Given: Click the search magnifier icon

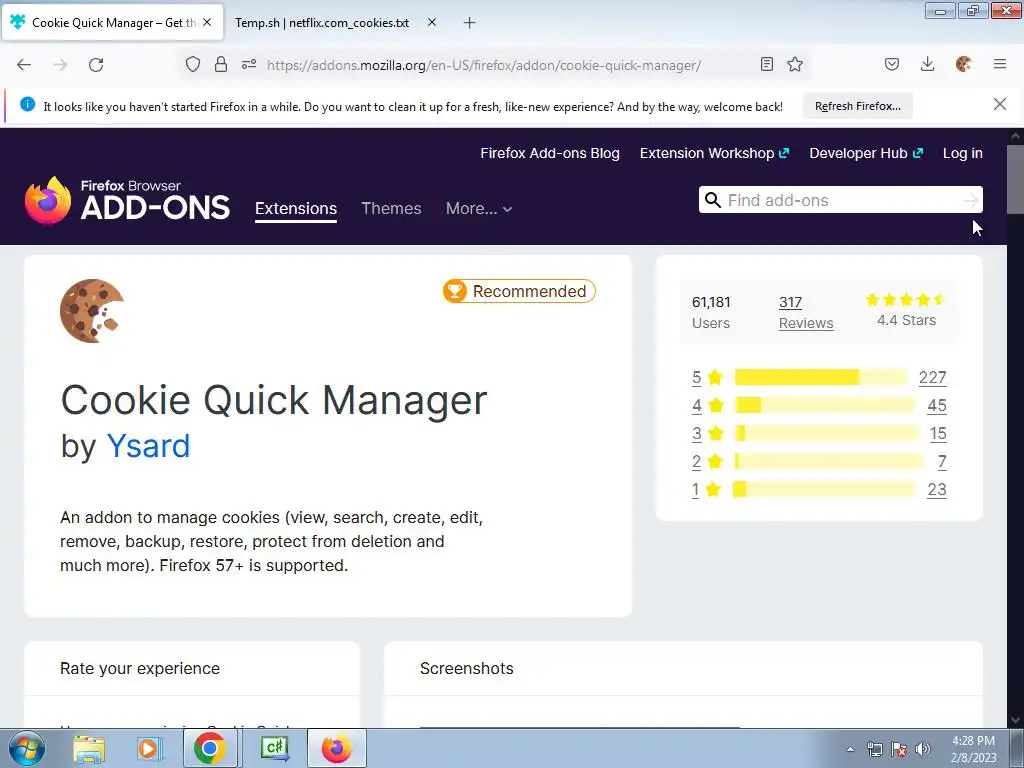Looking at the screenshot, I should pos(713,200).
